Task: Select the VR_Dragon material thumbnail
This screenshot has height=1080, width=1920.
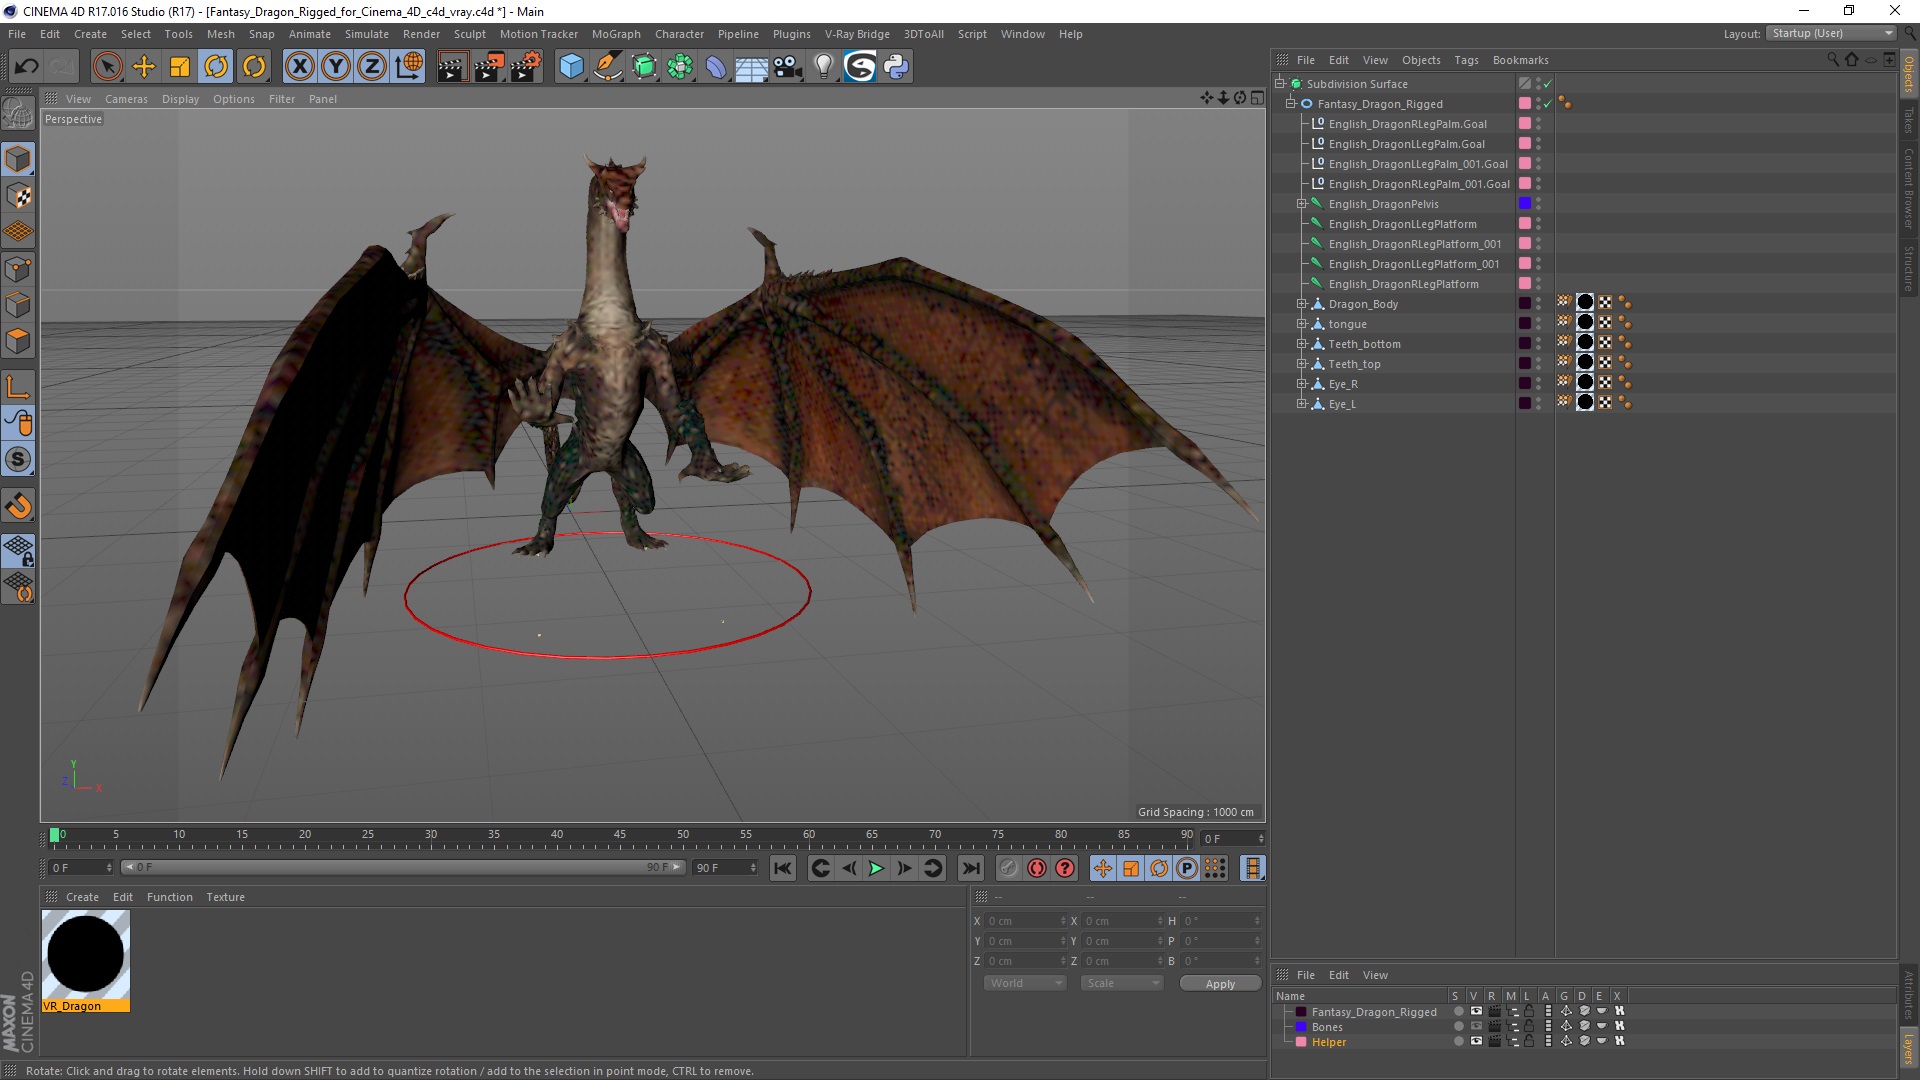Action: [86, 955]
